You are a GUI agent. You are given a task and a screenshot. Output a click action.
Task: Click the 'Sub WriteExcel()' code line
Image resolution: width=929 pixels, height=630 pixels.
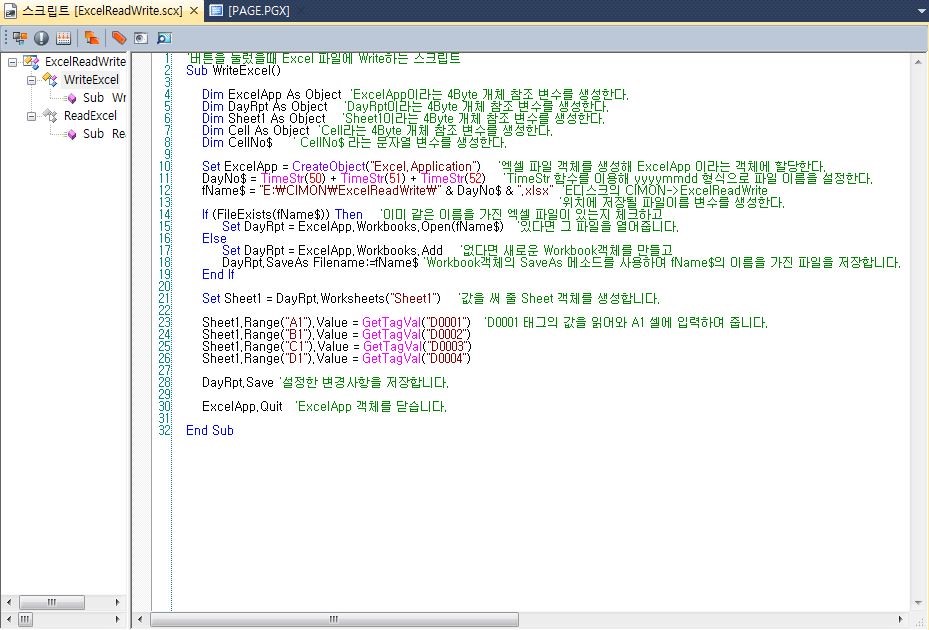233,71
